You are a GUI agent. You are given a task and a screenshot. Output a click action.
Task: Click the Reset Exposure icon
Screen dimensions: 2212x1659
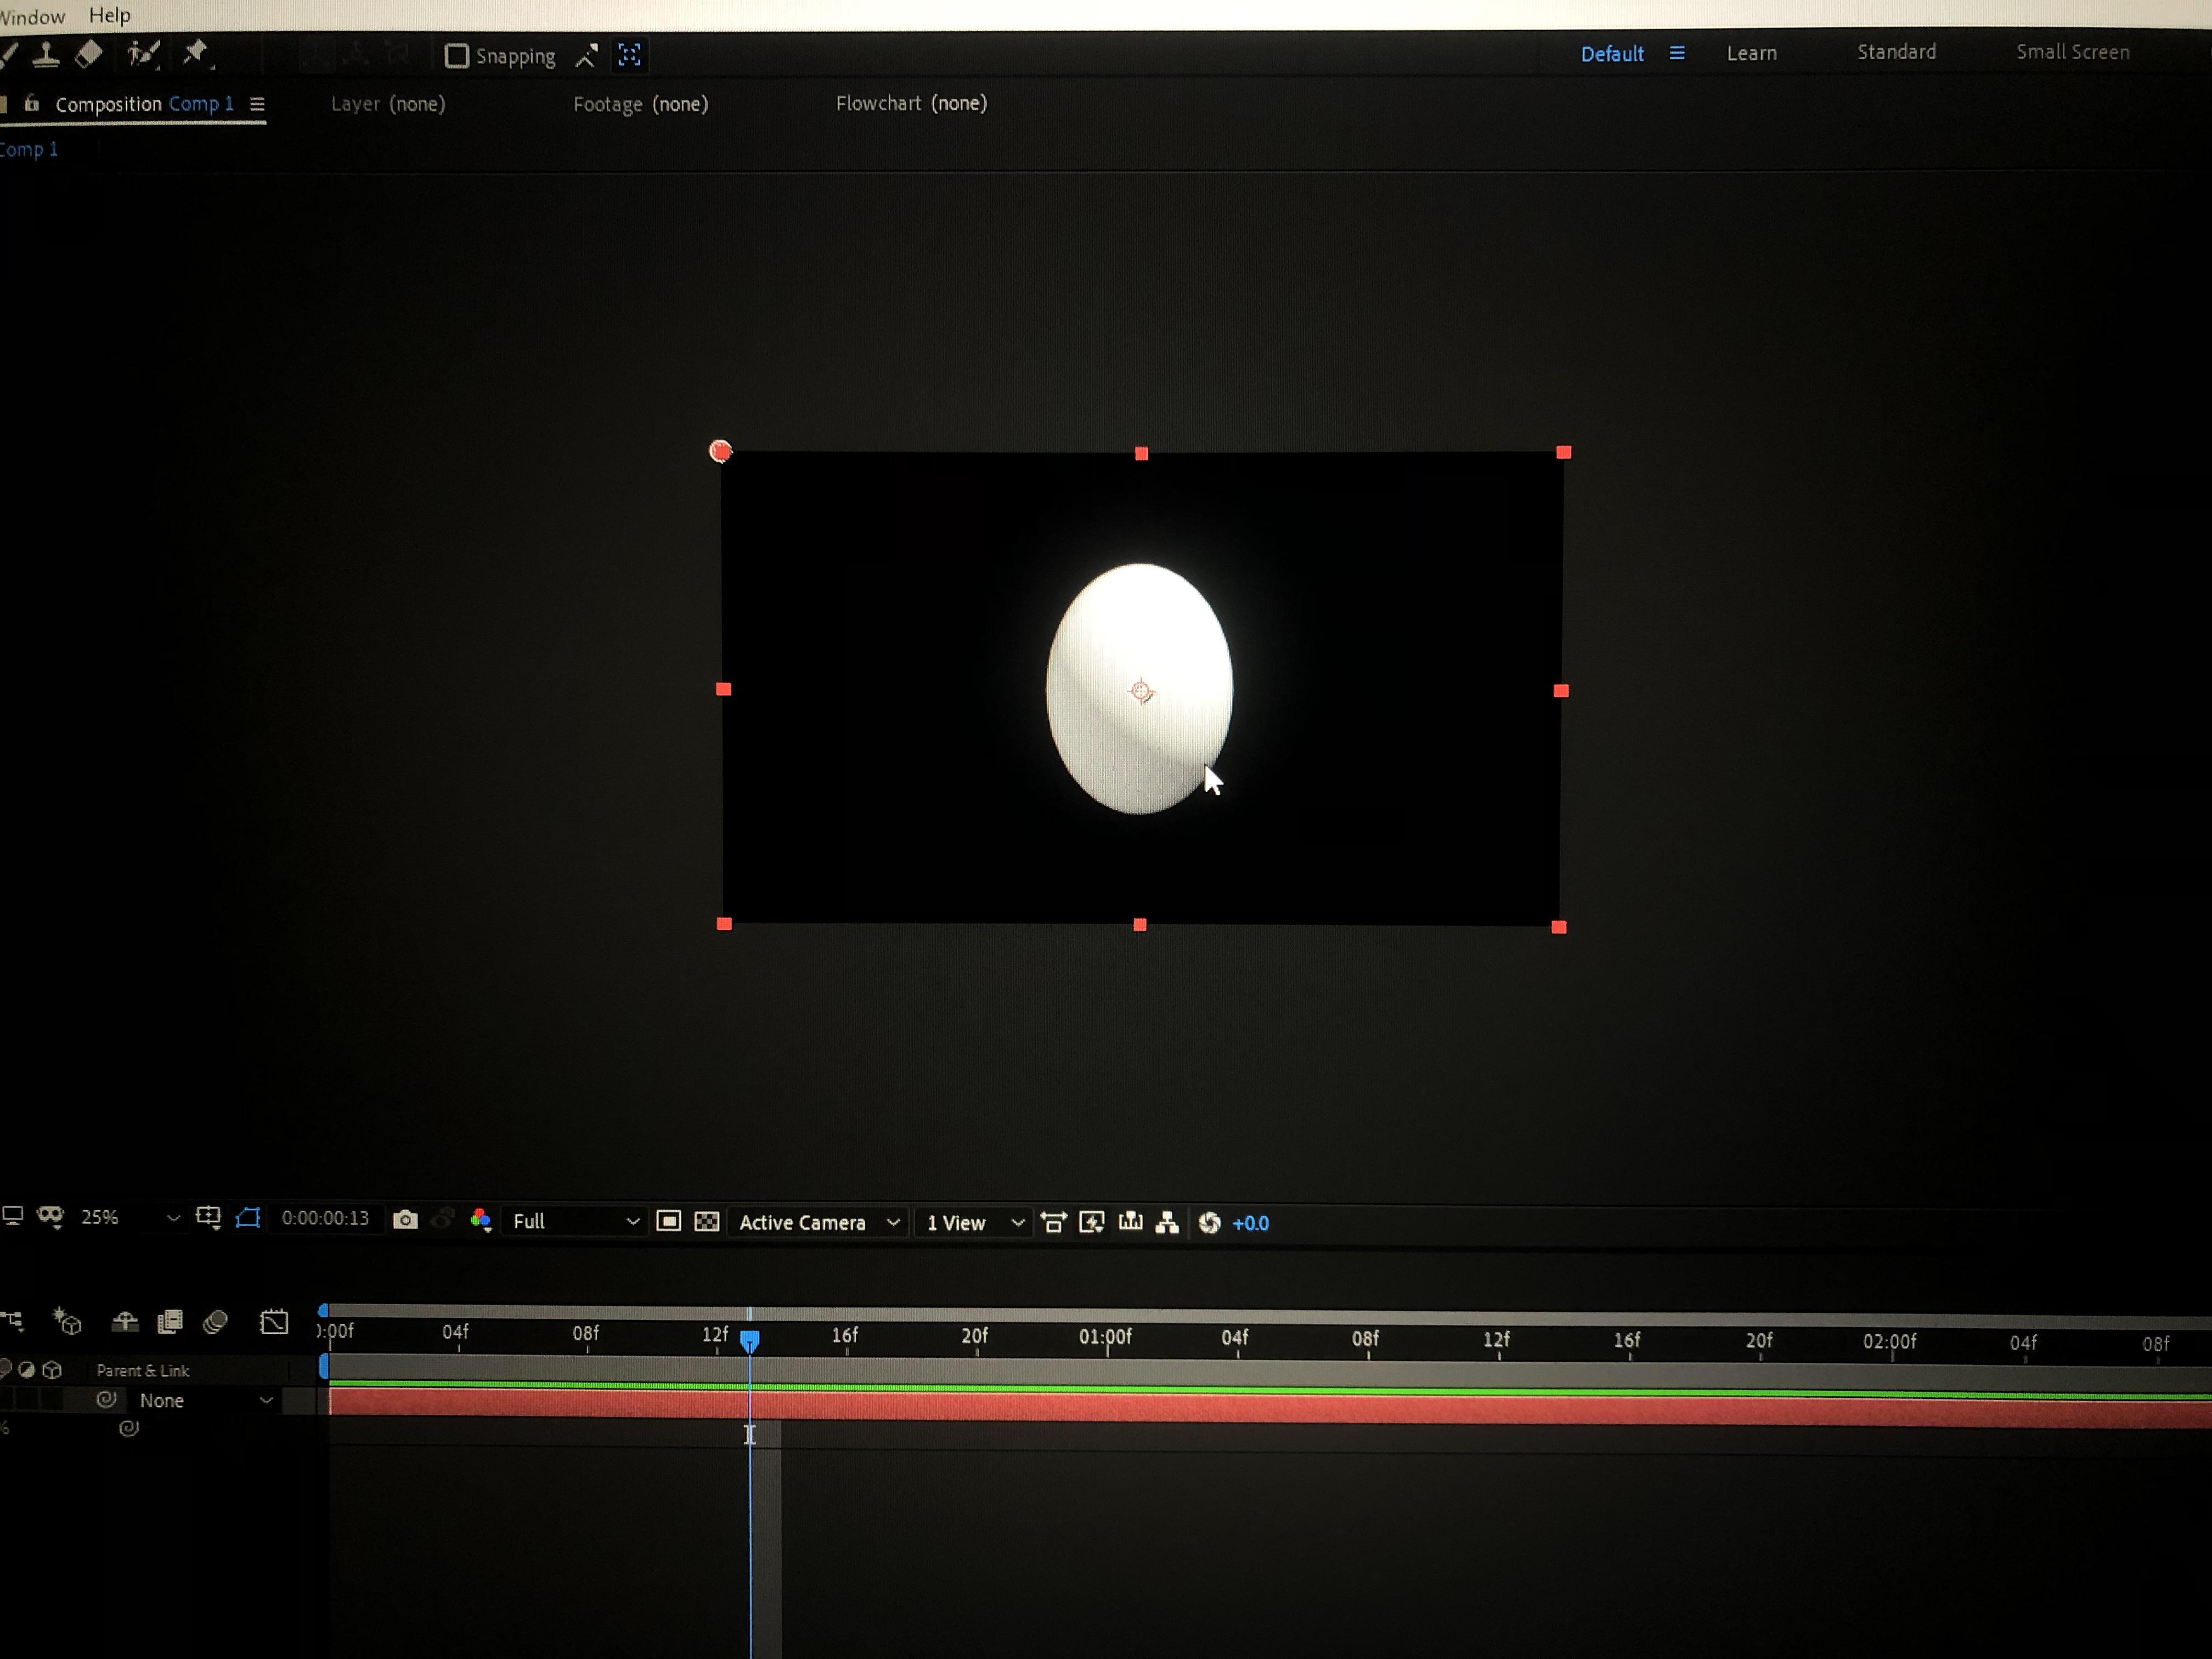click(1210, 1223)
